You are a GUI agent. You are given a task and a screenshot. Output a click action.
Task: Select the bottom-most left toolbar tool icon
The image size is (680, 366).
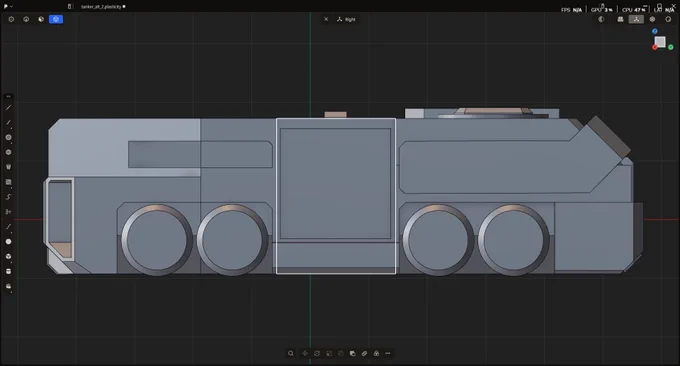coord(8,286)
